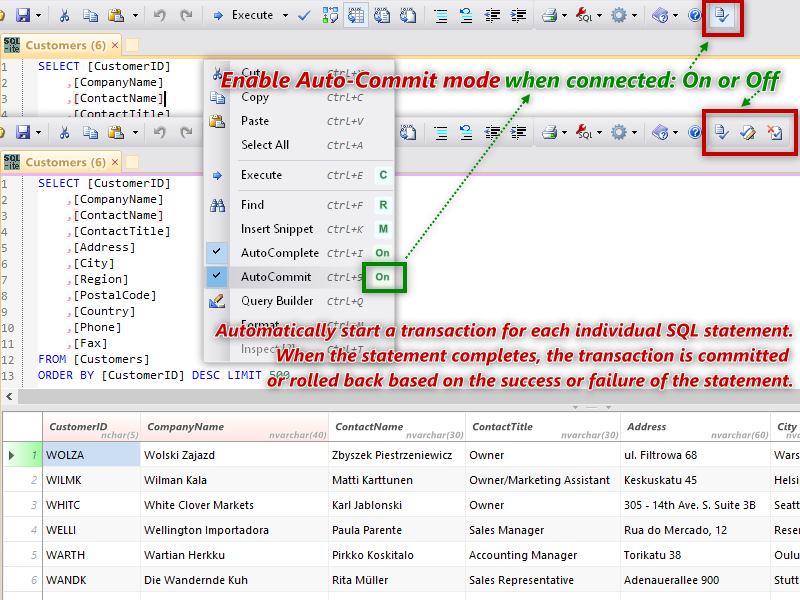
Task: Toggle the highlighted results-to-grid toolbar icon
Action: pyautogui.click(x=356, y=15)
